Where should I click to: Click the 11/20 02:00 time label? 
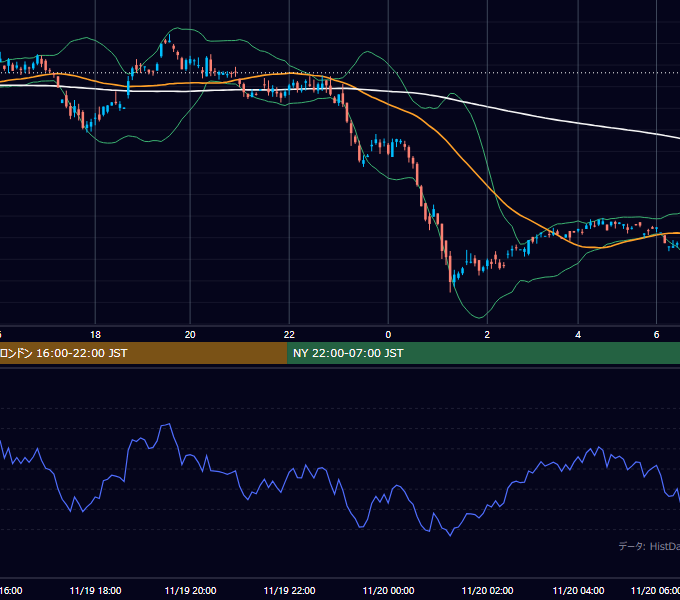[487, 591]
